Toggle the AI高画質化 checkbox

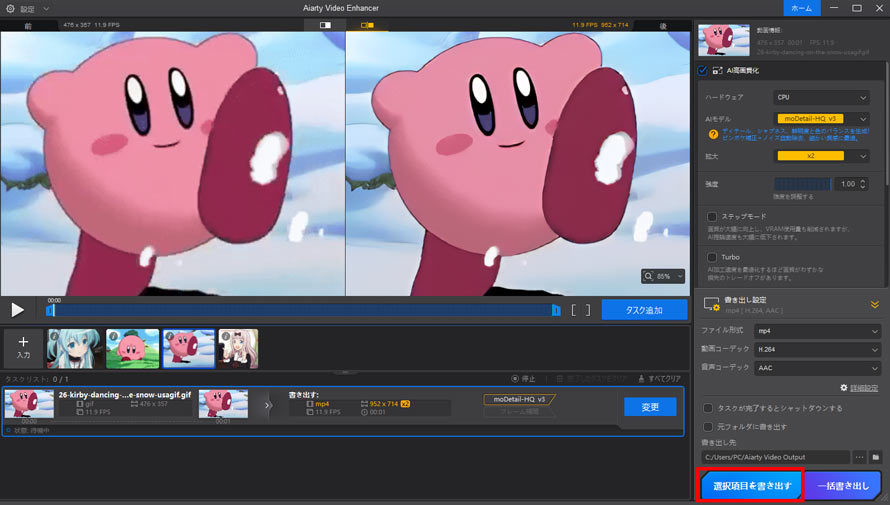(702, 70)
